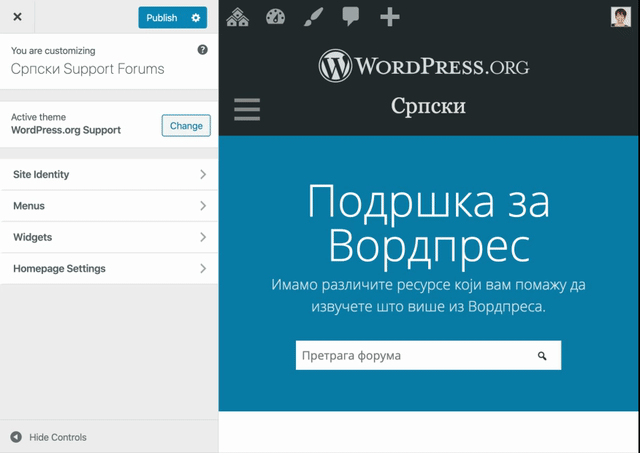Open publish settings gear icon
Viewport: 640px width, 453px height.
tap(196, 18)
